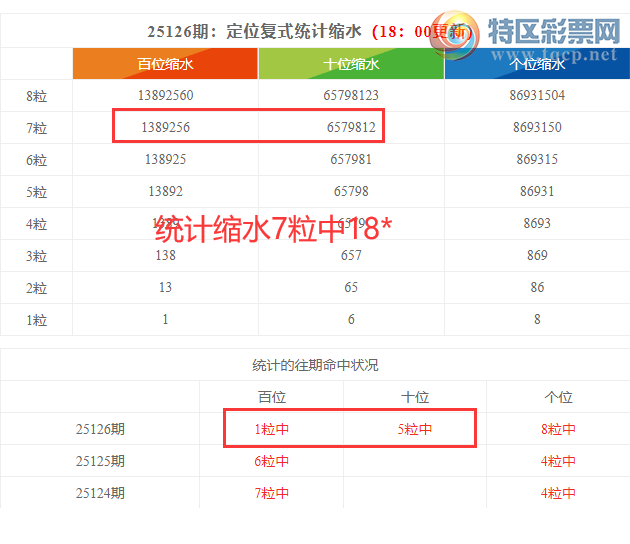Click cell value 13892 in 5粒 row
The image size is (630, 544).
click(166, 191)
